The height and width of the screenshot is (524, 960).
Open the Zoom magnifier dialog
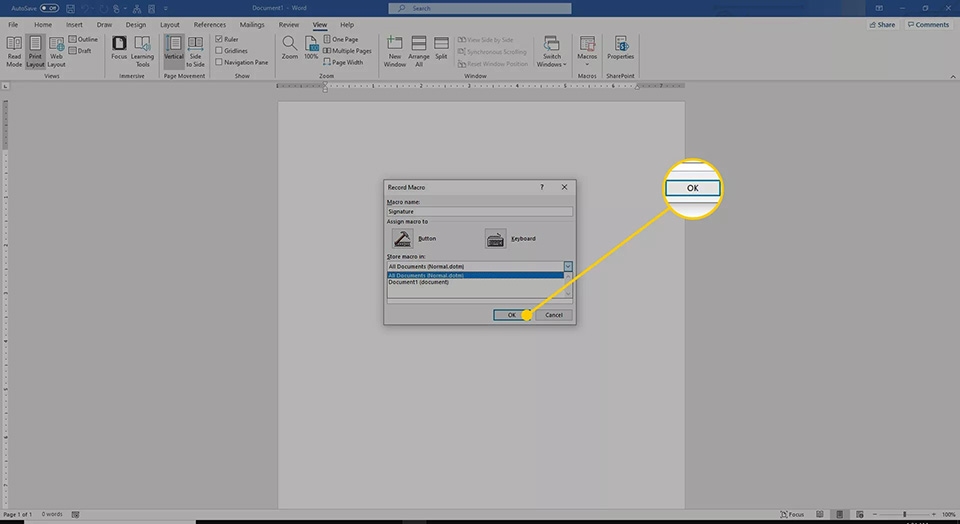pos(290,48)
